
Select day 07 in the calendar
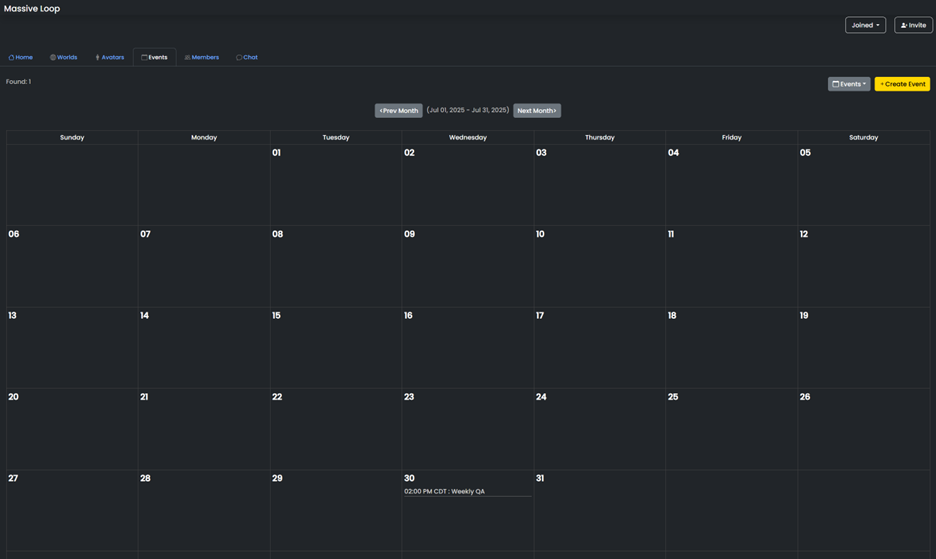coord(204,266)
